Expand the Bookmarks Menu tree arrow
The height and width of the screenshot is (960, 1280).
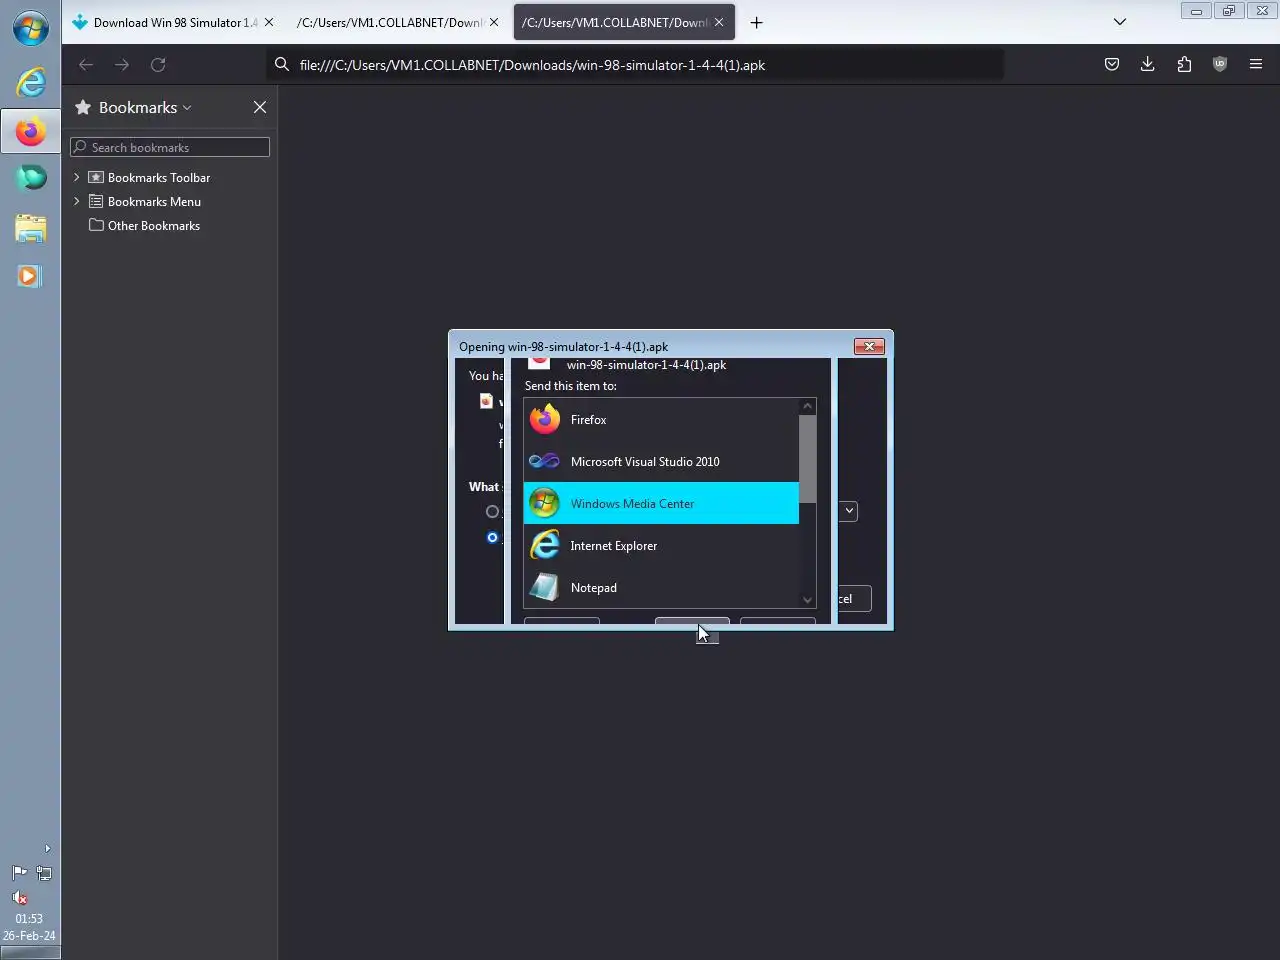click(76, 201)
